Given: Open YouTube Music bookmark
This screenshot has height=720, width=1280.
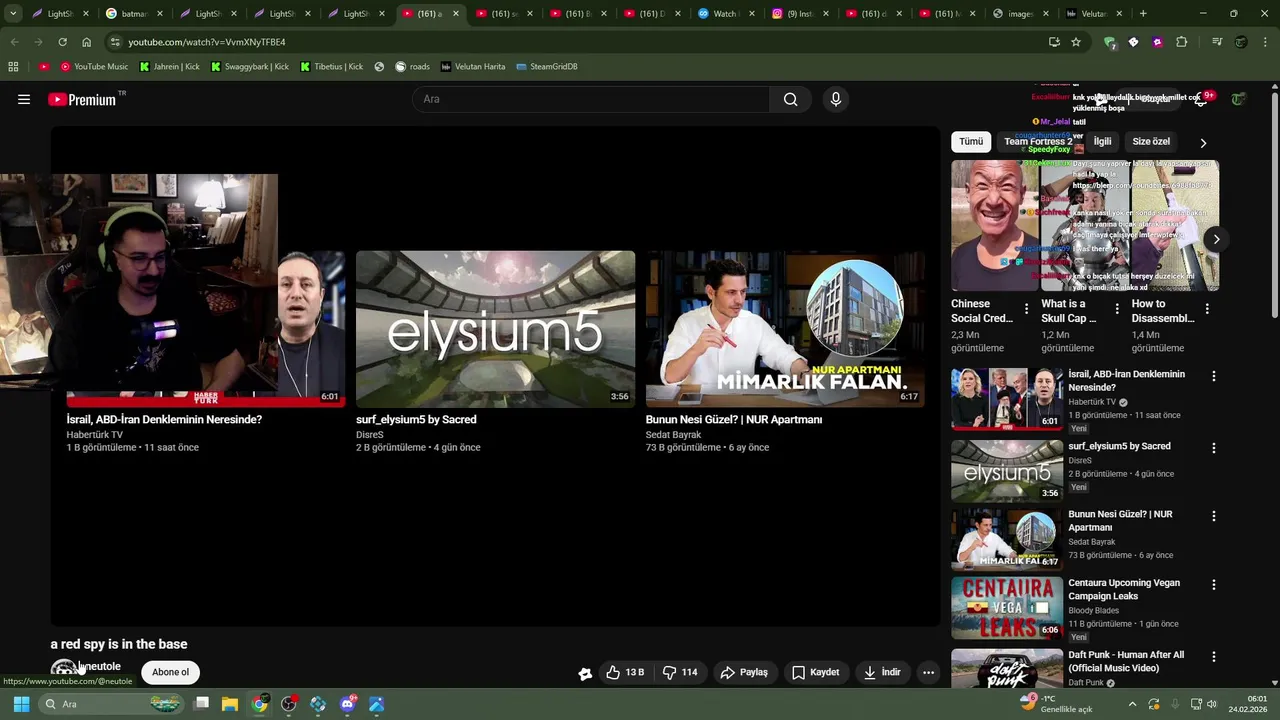Looking at the screenshot, I should 94,66.
